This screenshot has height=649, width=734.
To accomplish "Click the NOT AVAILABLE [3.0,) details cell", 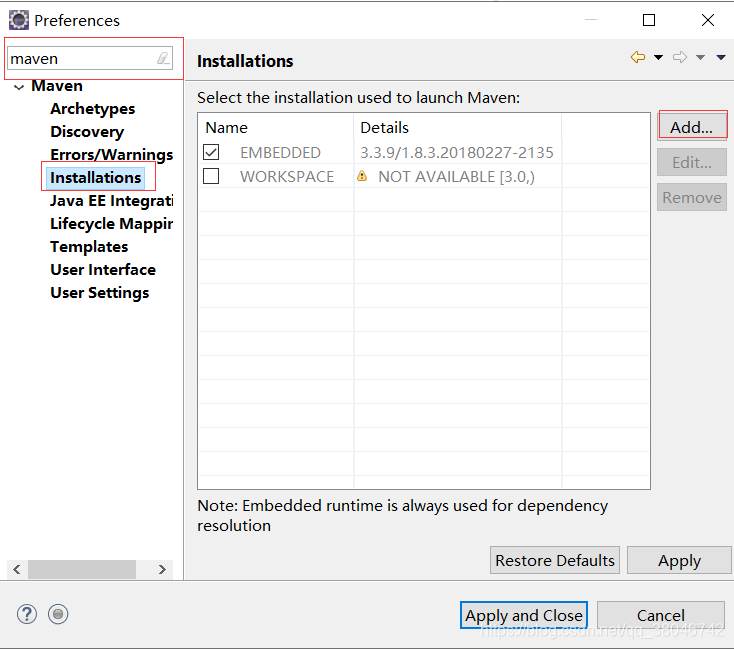I will coord(456,177).
